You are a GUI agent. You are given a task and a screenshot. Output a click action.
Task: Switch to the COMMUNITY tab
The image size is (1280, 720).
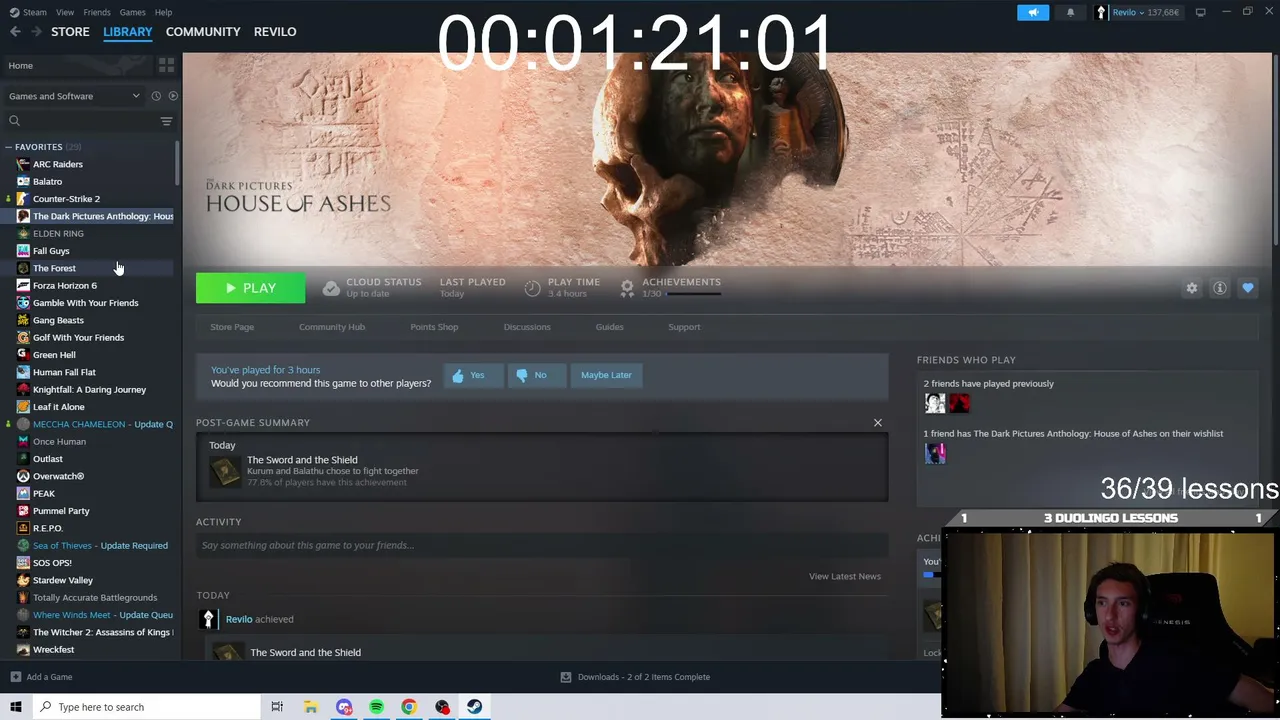click(x=203, y=32)
